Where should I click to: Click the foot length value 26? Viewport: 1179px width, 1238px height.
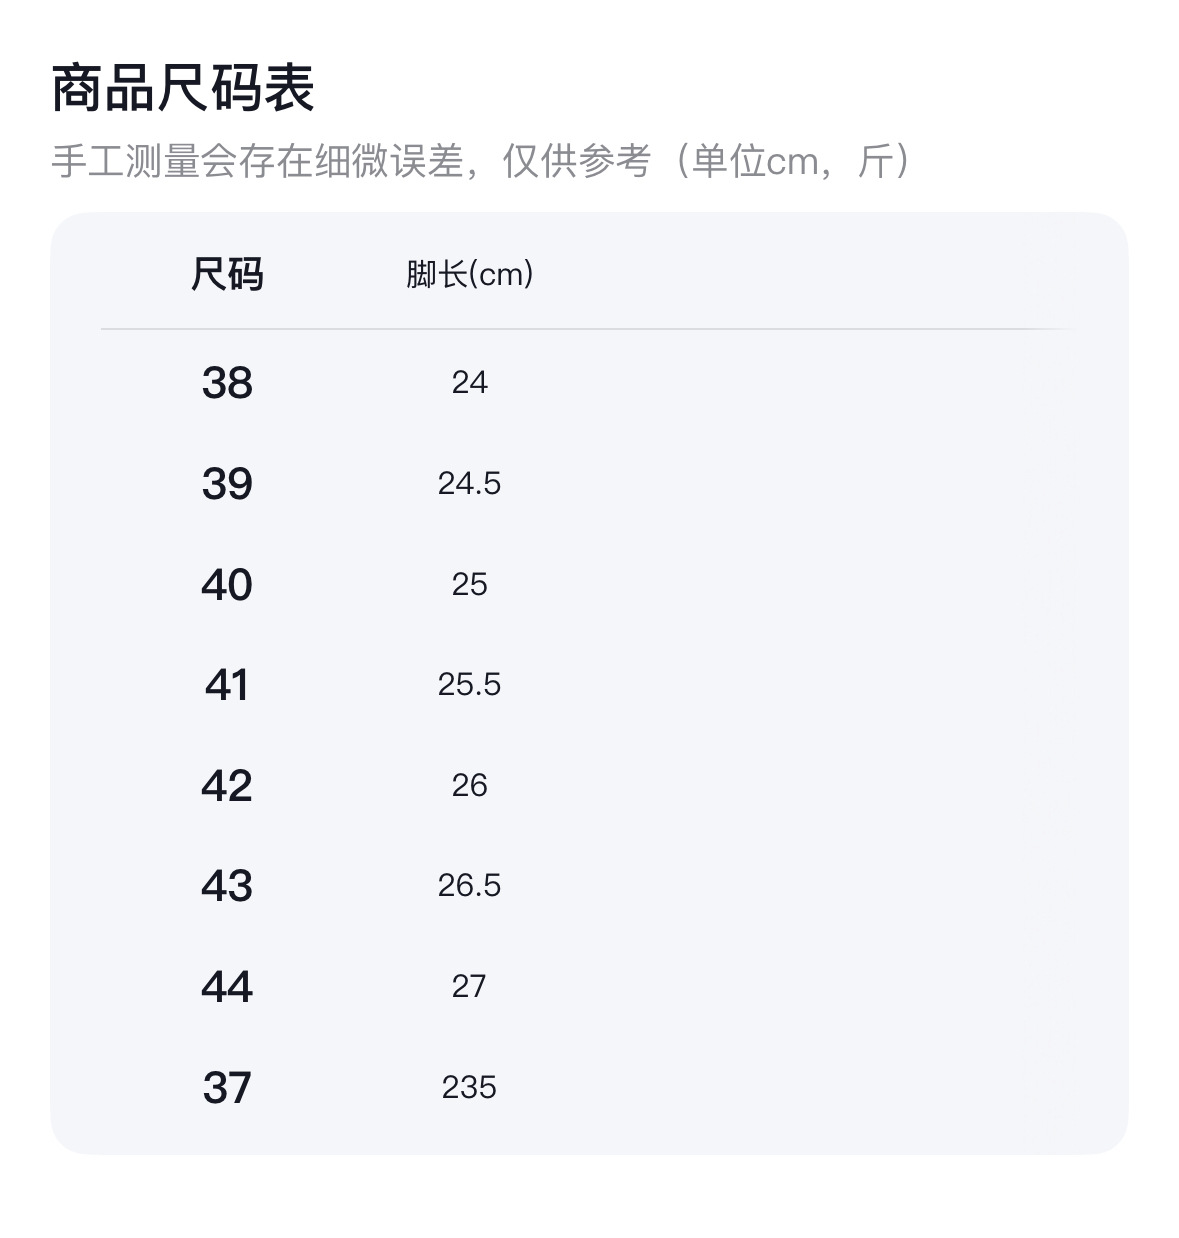[x=469, y=786]
